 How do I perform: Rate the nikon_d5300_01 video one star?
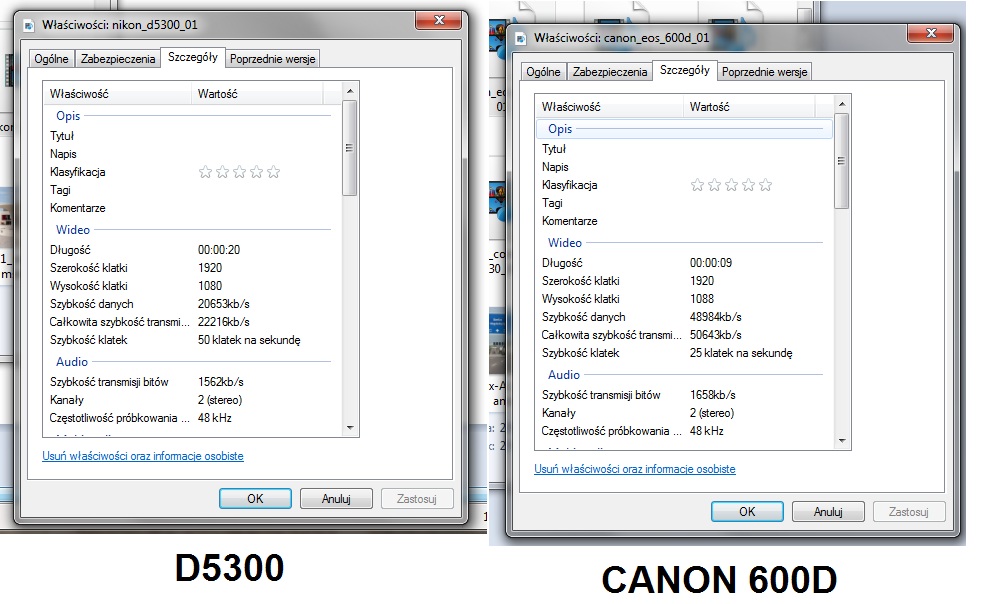pyautogui.click(x=205, y=172)
